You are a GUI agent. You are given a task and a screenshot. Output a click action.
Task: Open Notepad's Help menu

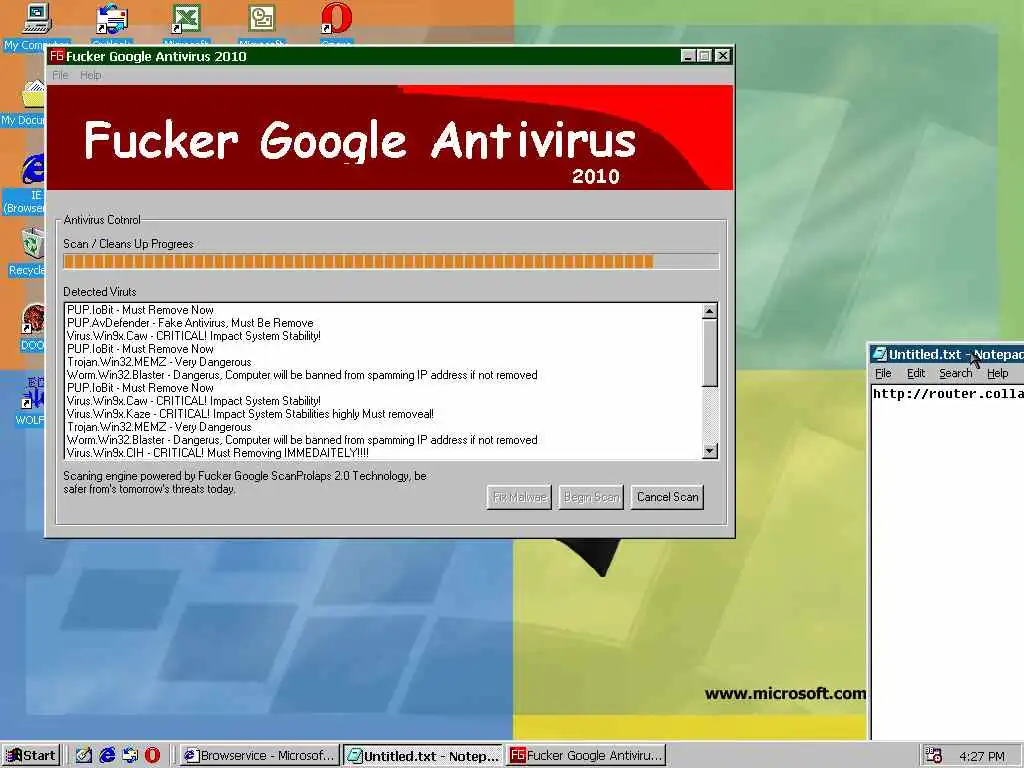point(997,374)
